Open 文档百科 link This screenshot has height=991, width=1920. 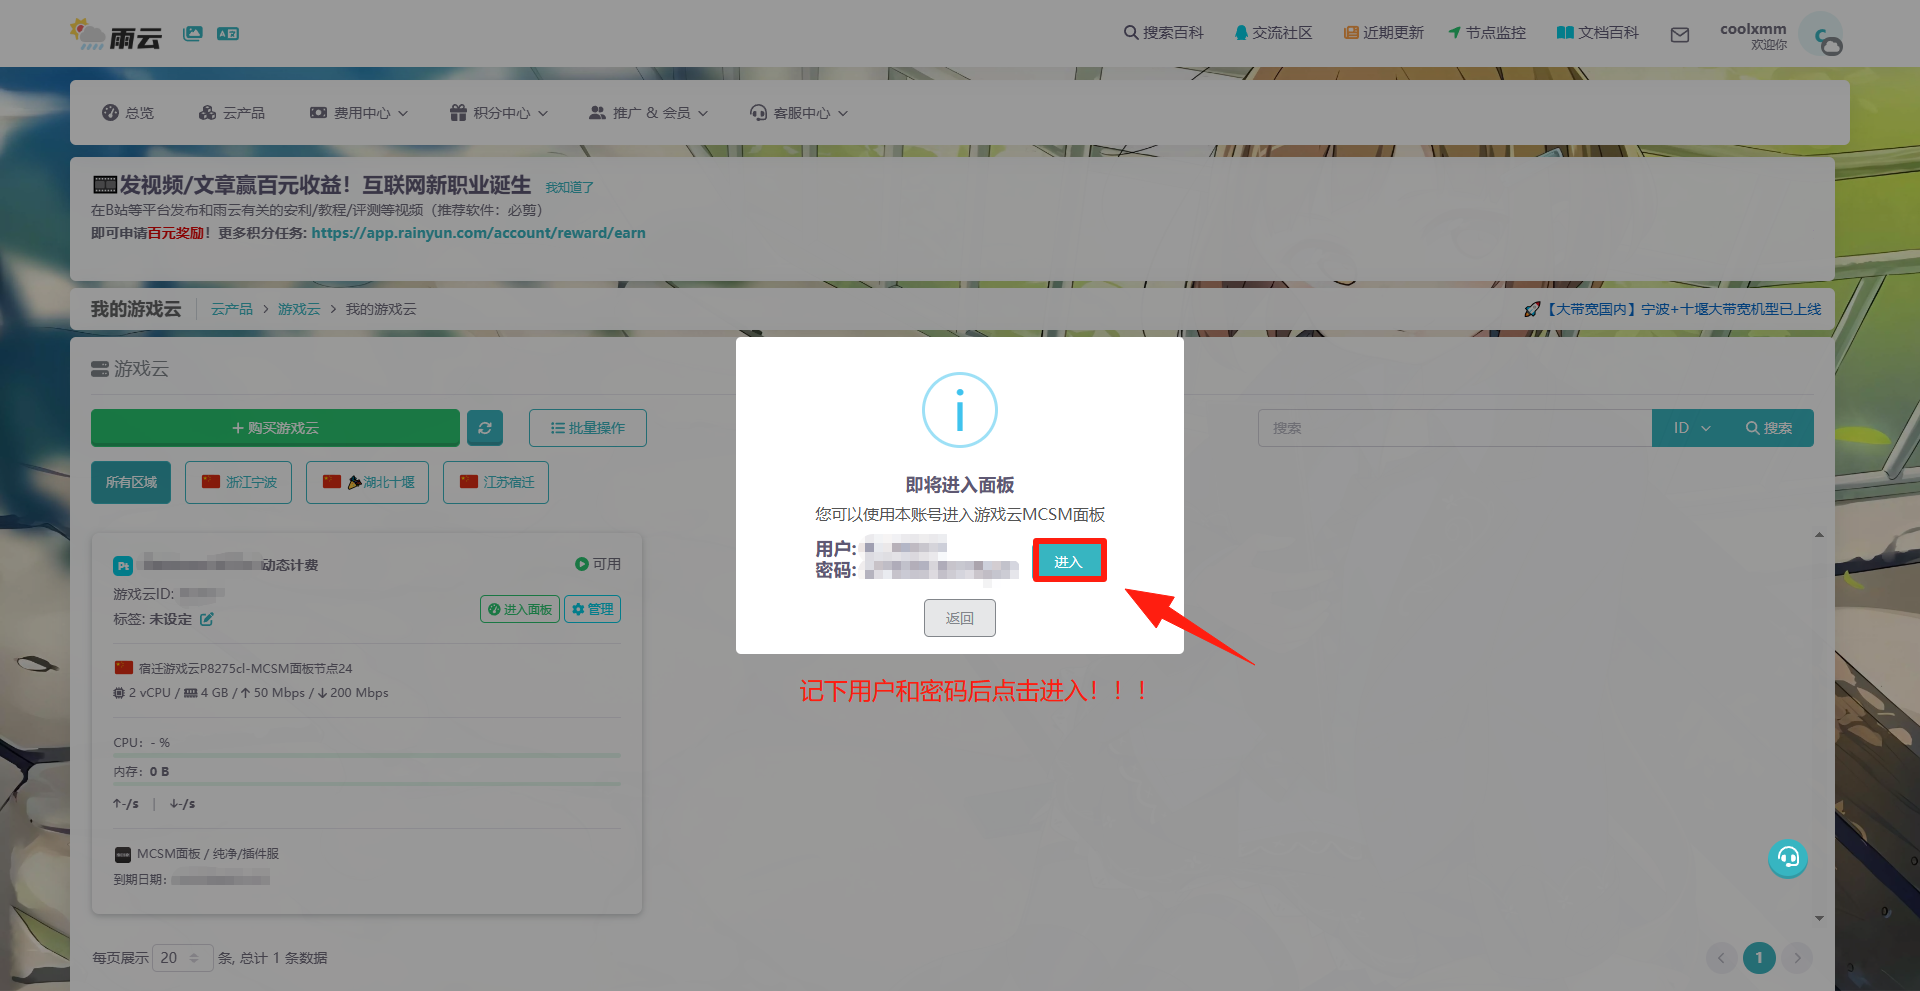pyautogui.click(x=1598, y=33)
